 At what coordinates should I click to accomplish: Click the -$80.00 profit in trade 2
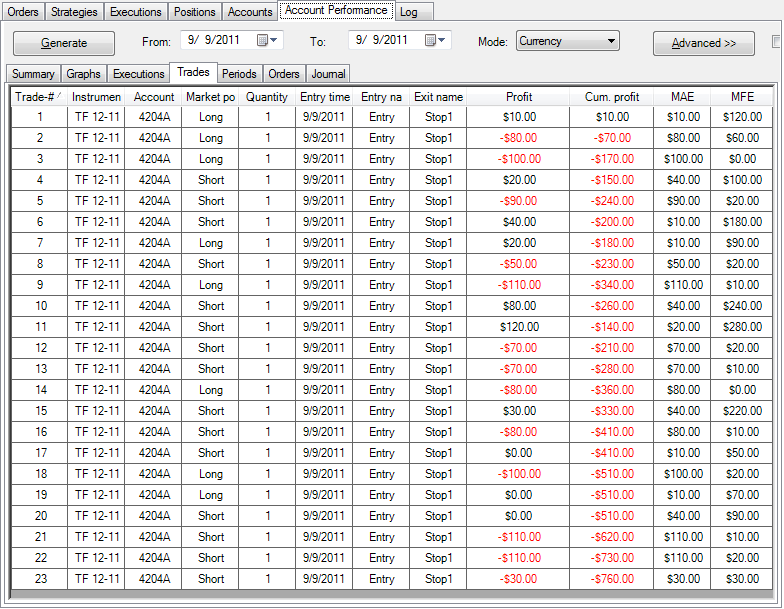point(518,138)
